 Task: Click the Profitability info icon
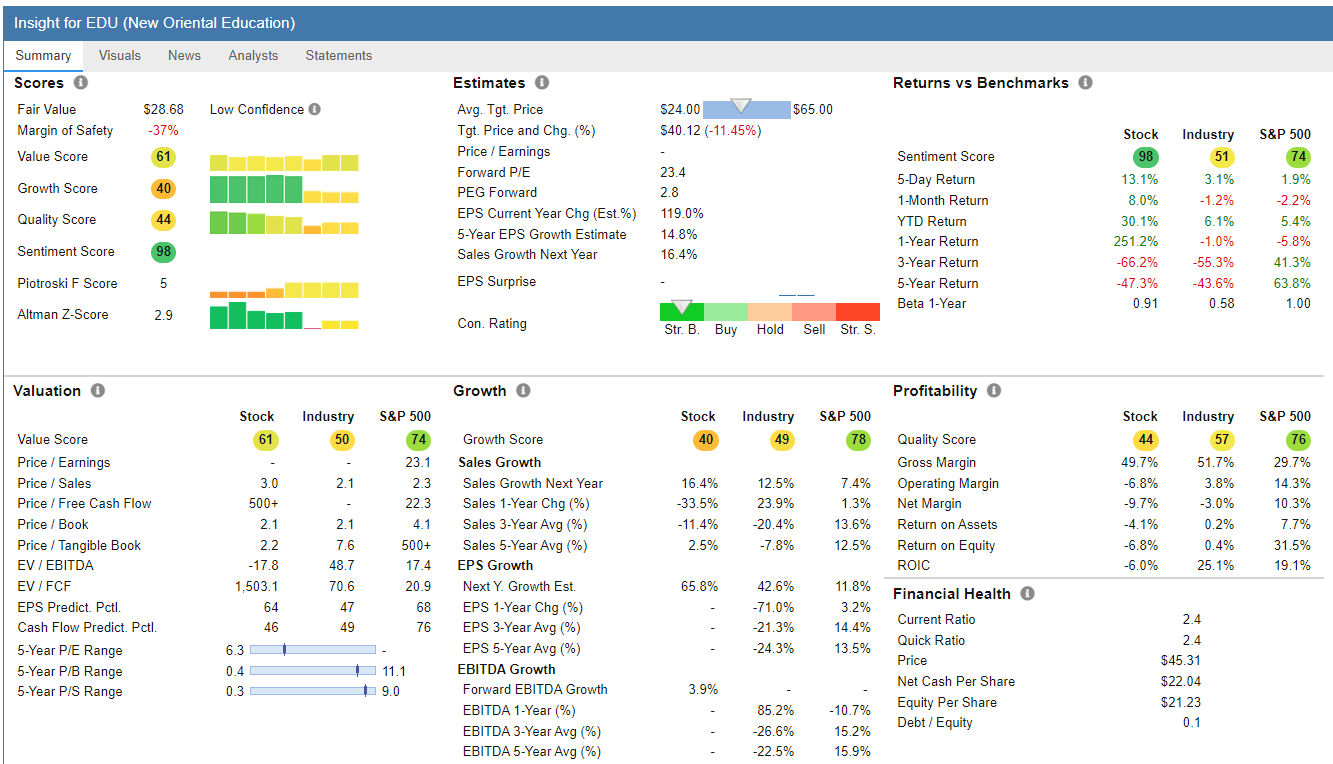pyautogui.click(x=993, y=391)
